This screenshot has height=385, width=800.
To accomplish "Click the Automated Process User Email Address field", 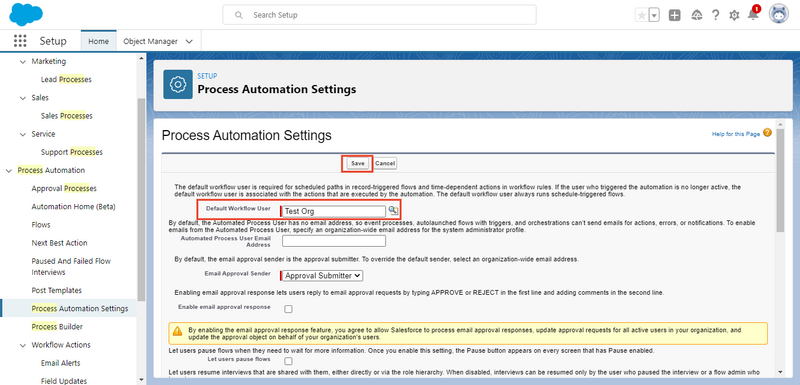I will pos(334,241).
